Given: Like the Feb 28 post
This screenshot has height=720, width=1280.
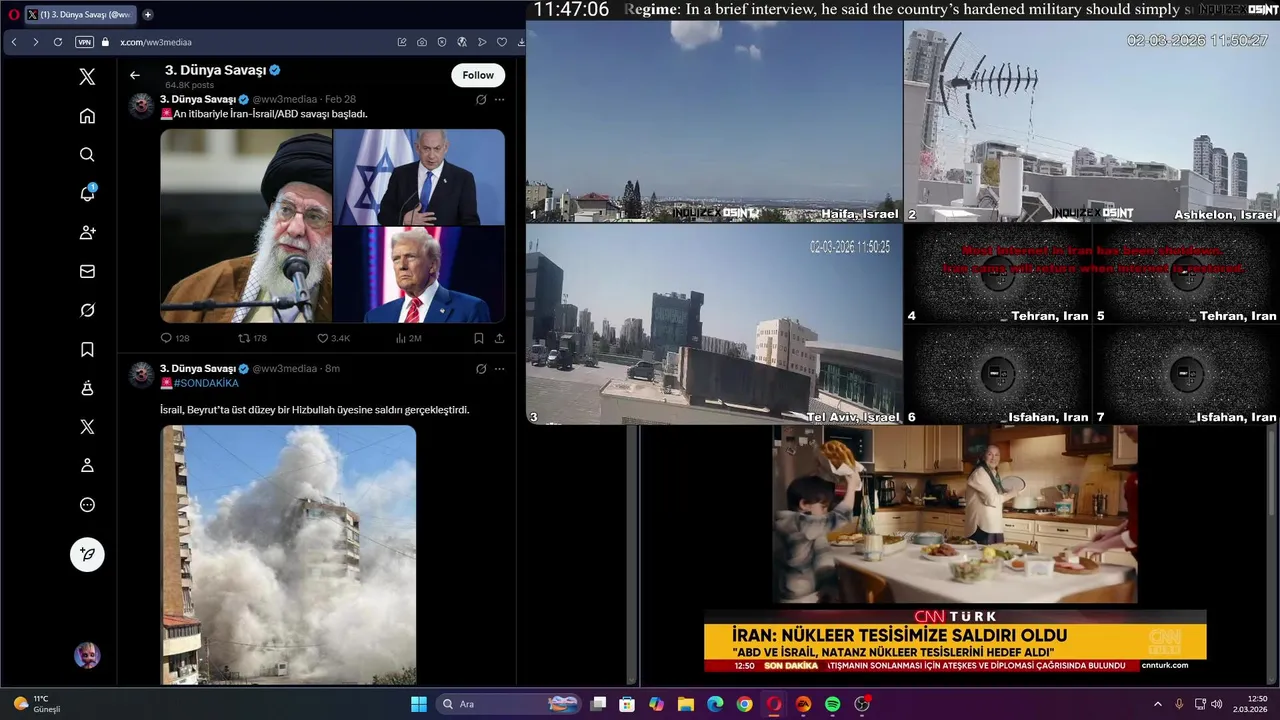Looking at the screenshot, I should pyautogui.click(x=334, y=338).
